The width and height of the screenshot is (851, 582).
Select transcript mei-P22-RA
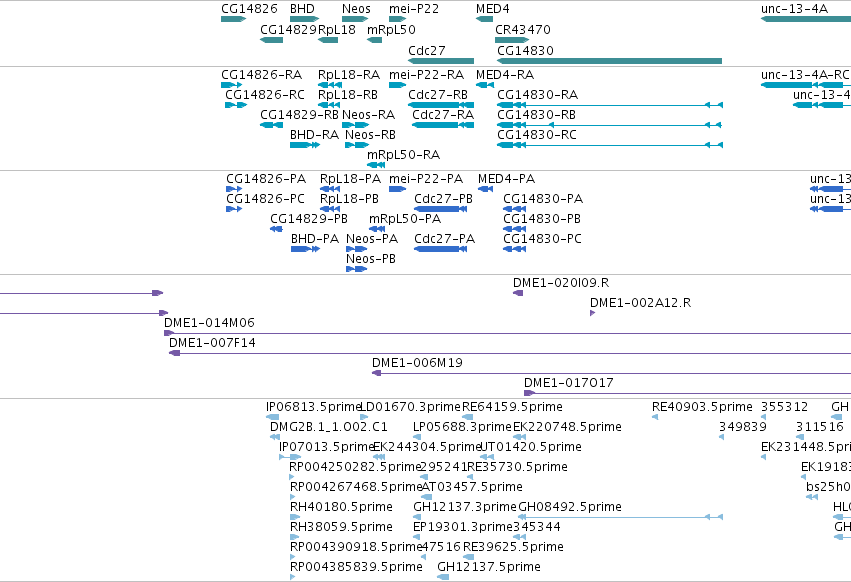(x=397, y=85)
